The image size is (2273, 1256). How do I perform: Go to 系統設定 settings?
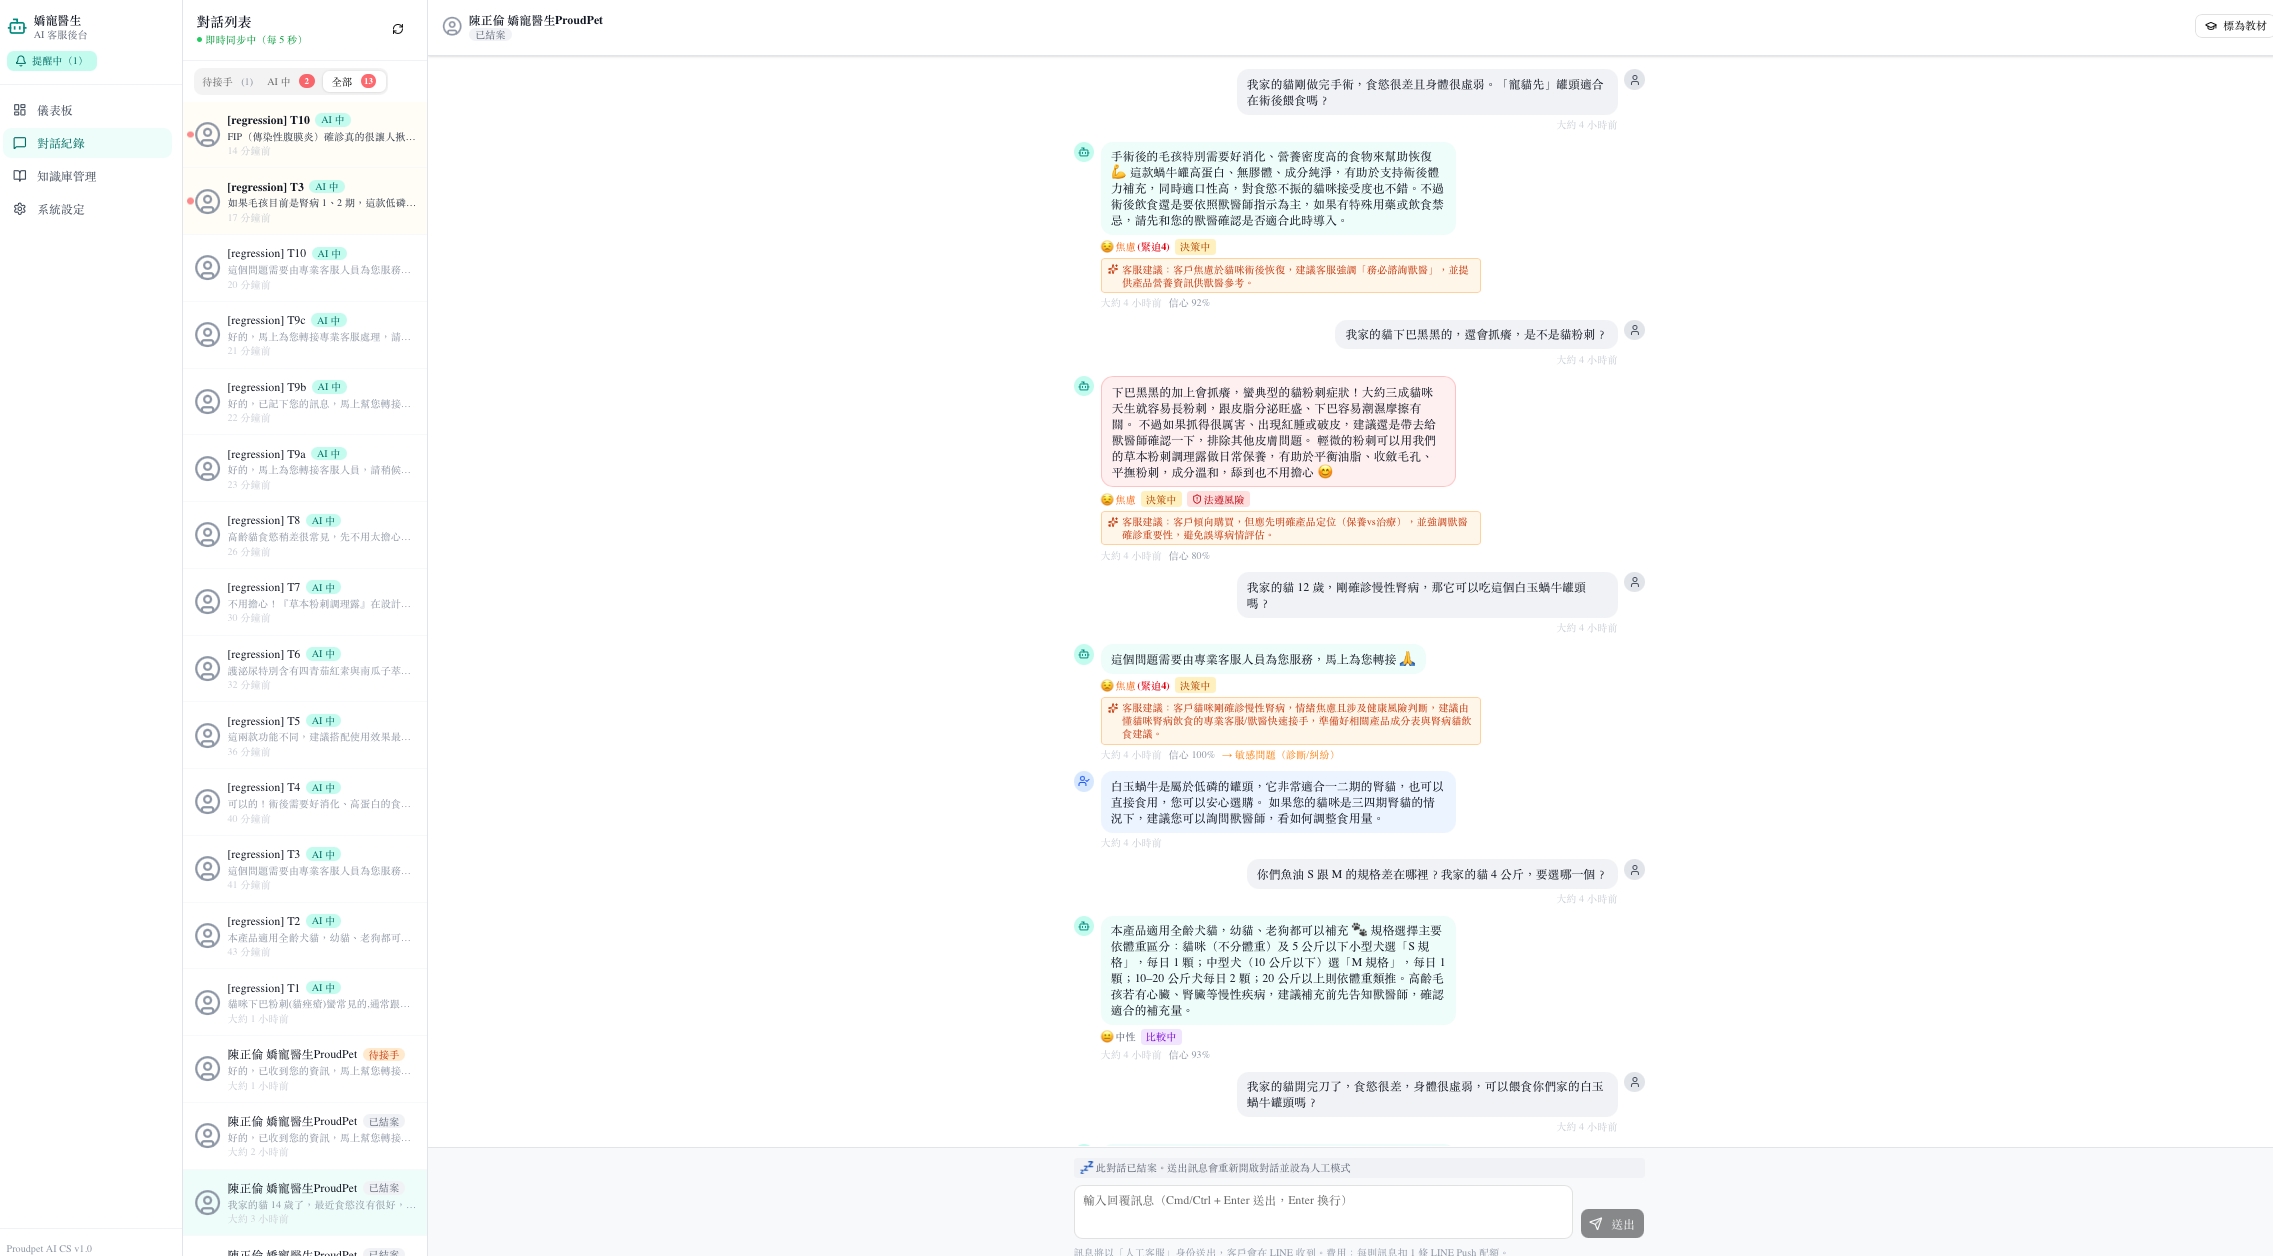click(x=87, y=209)
